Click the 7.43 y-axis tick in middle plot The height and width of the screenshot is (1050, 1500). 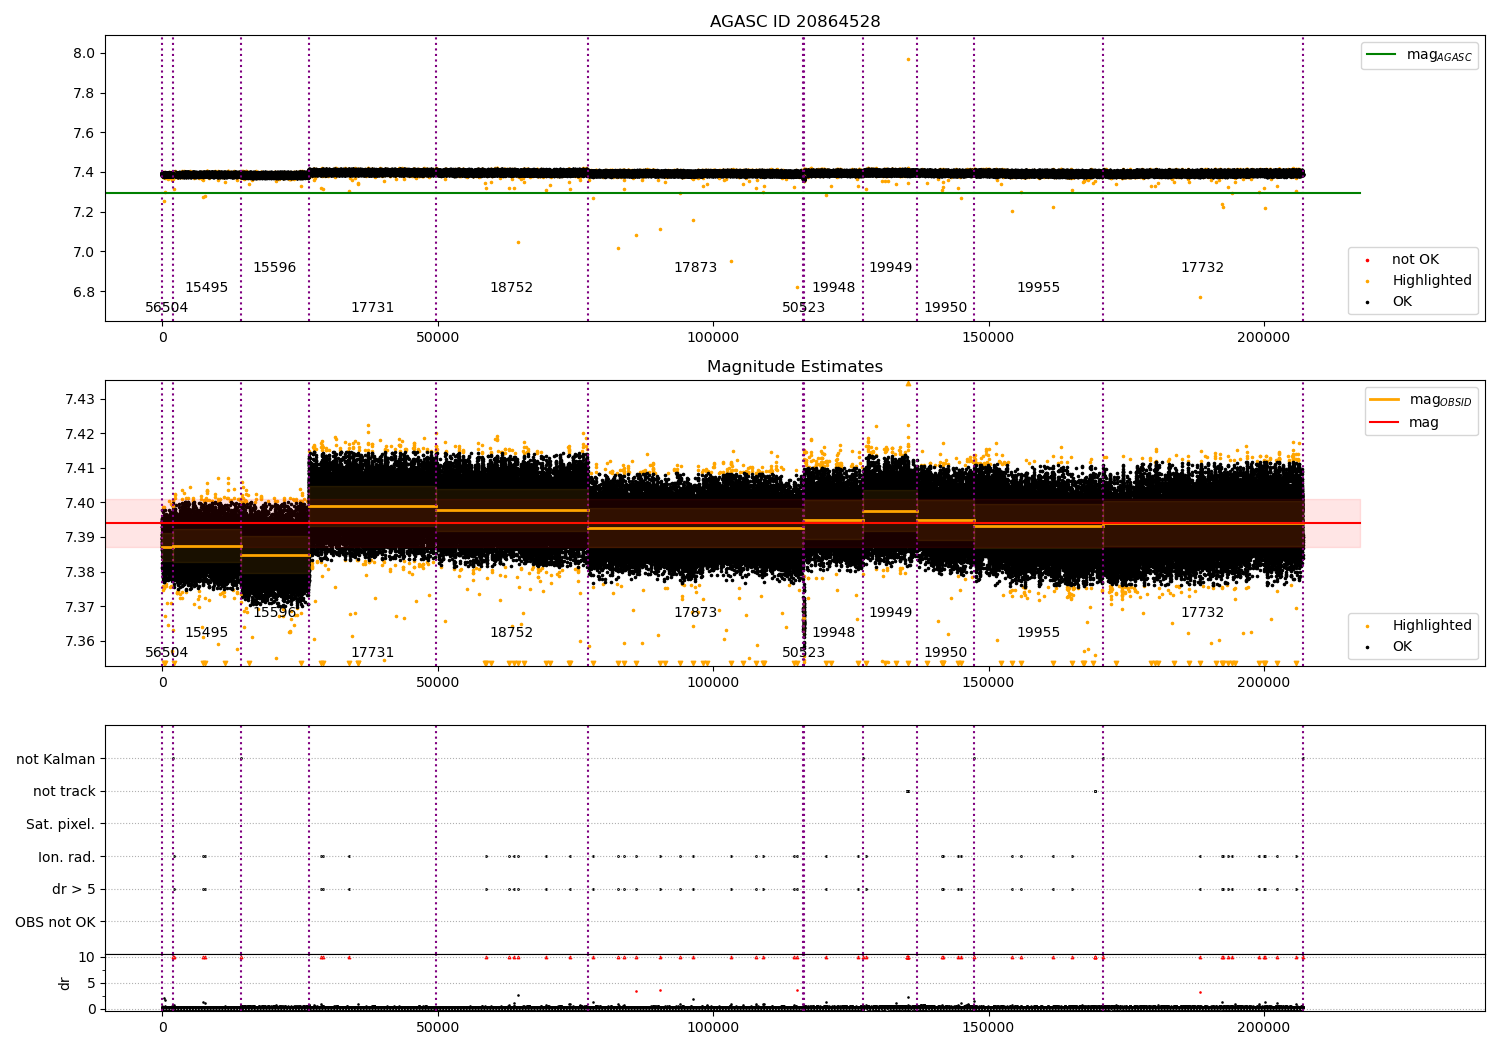[80, 400]
